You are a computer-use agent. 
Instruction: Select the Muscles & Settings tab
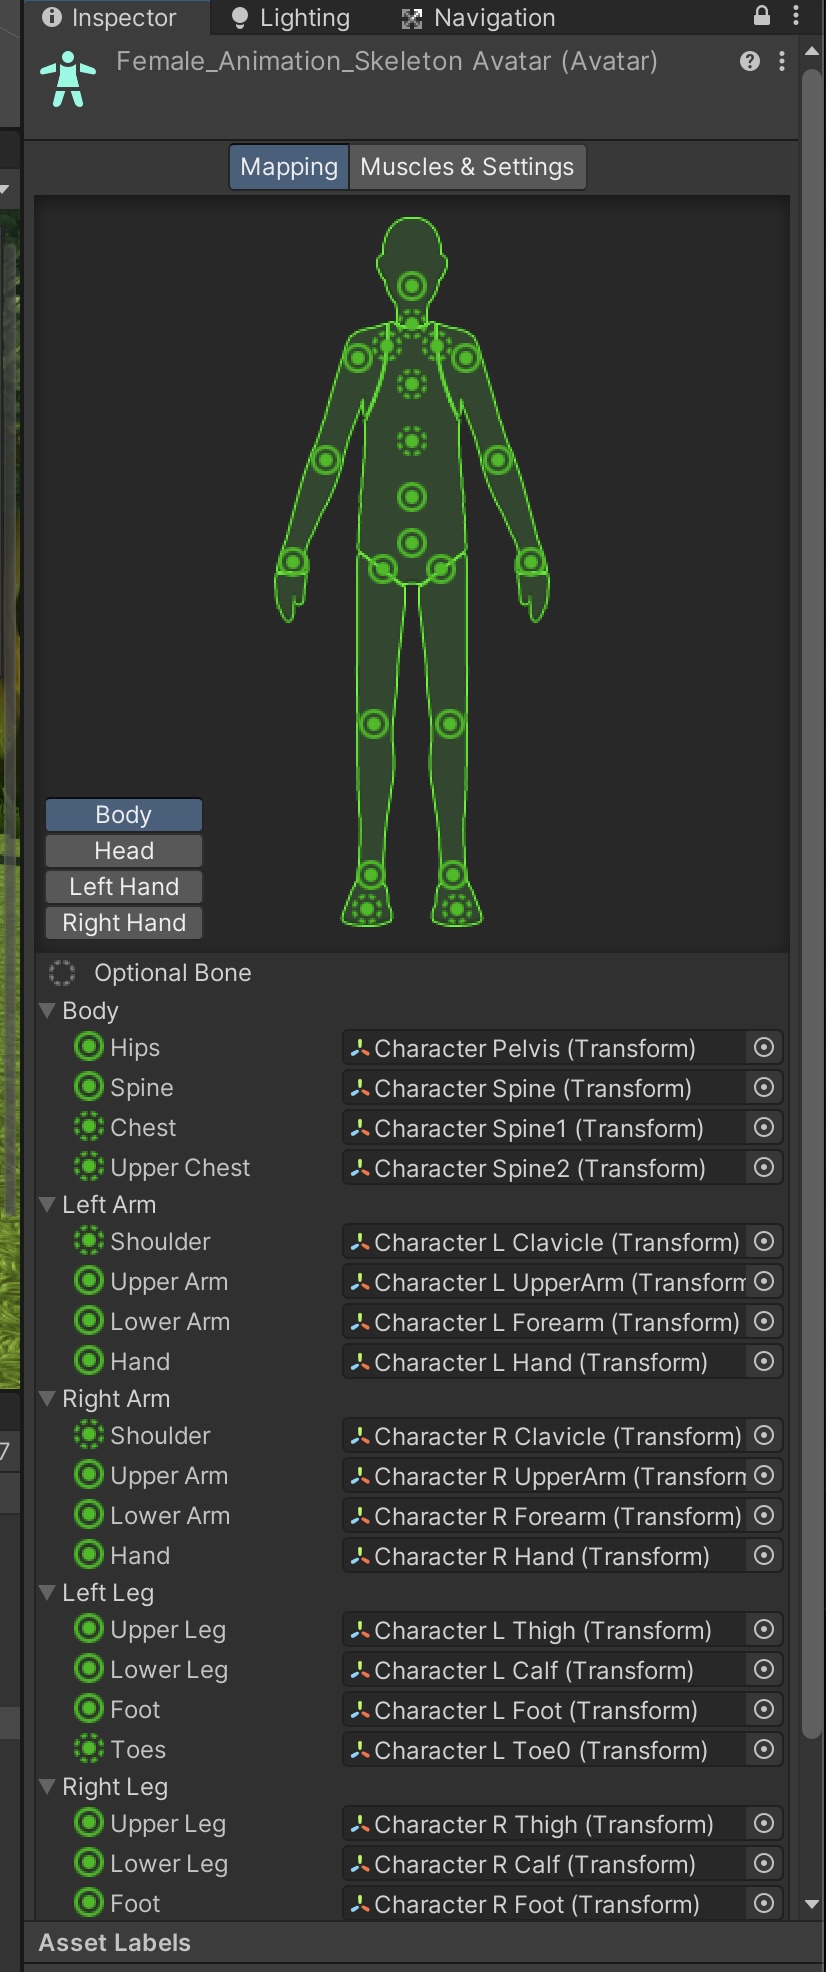coord(467,167)
